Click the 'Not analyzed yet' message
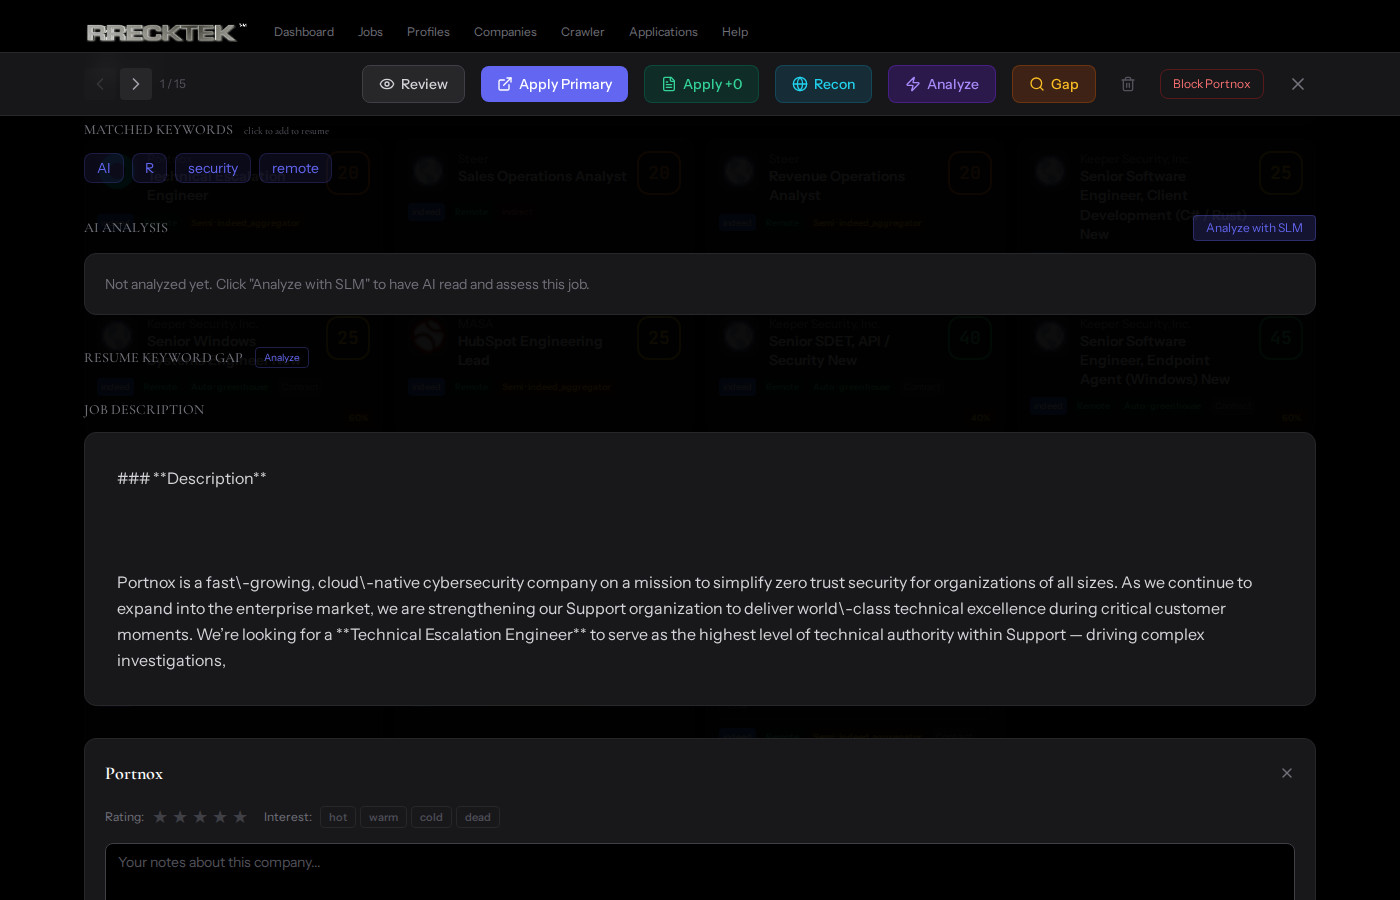Image resolution: width=1400 pixels, height=900 pixels. [347, 284]
